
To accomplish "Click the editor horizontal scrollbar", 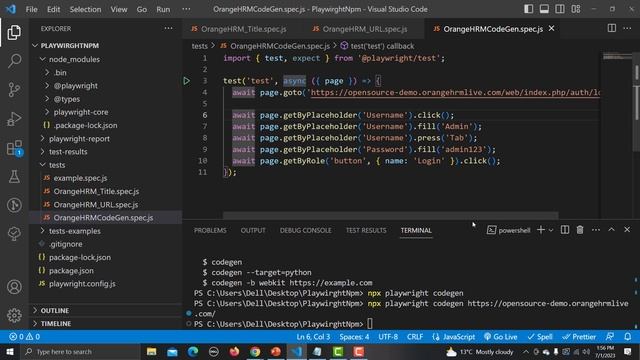I will [390, 215].
